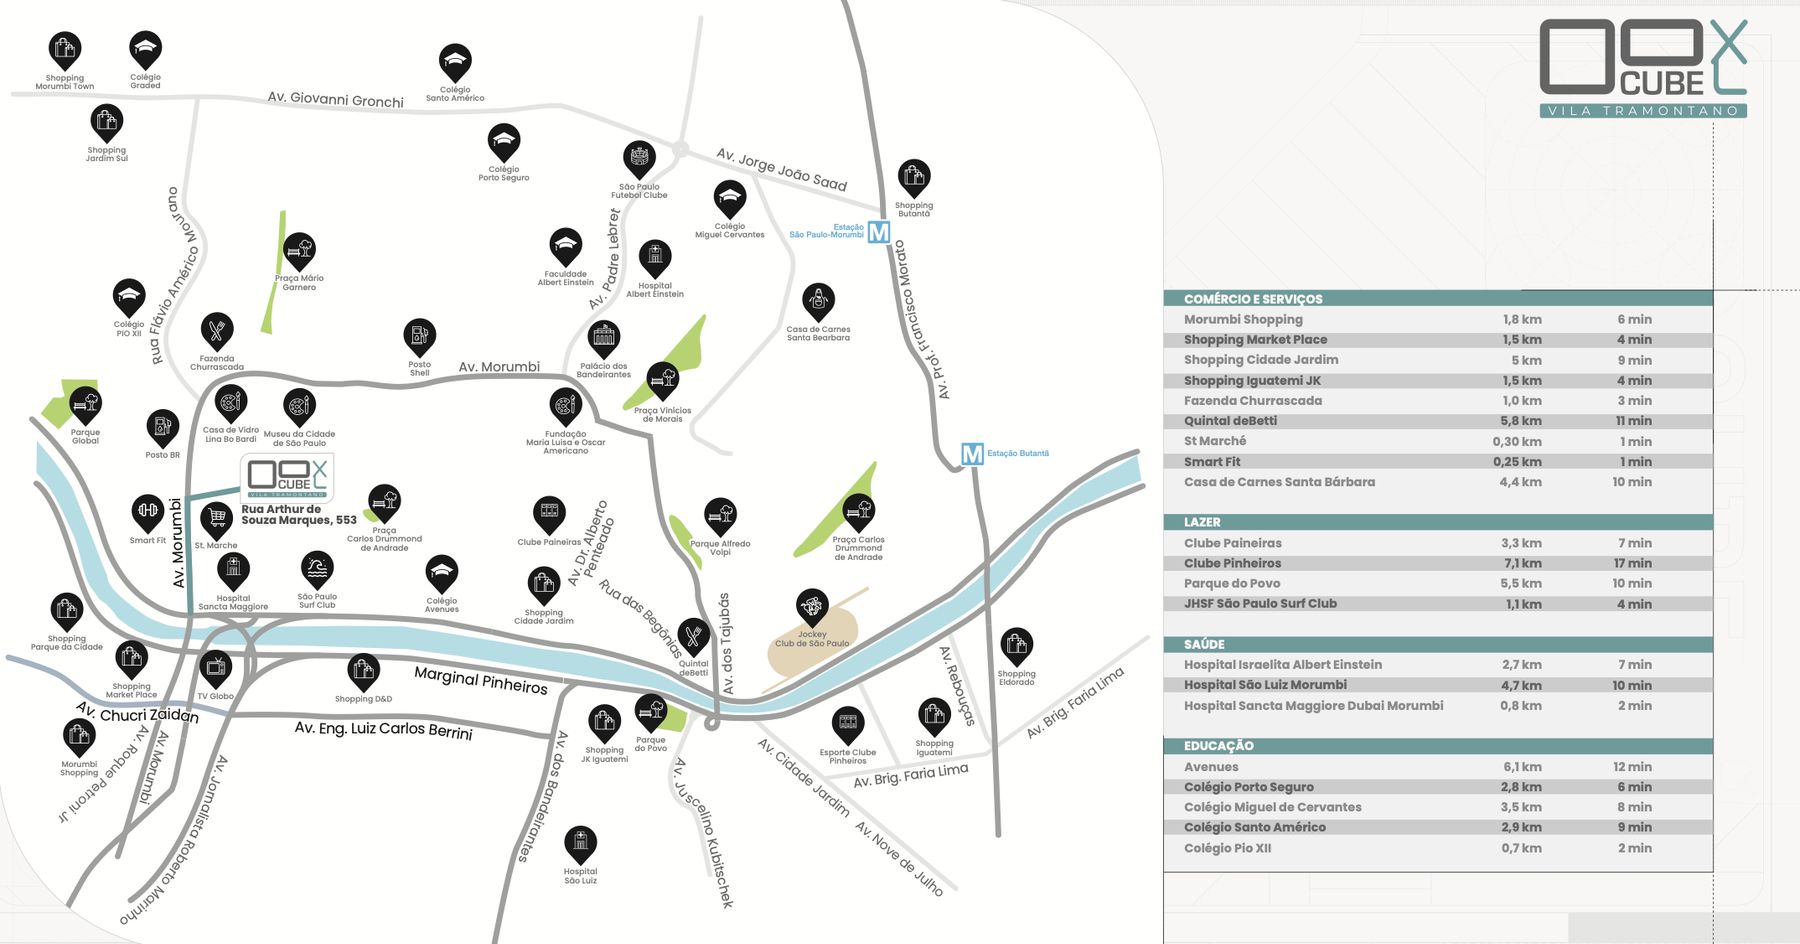This screenshot has width=1800, height=944.
Task: Click the Shopping Cidade Jardim map pin
Action: (x=544, y=586)
